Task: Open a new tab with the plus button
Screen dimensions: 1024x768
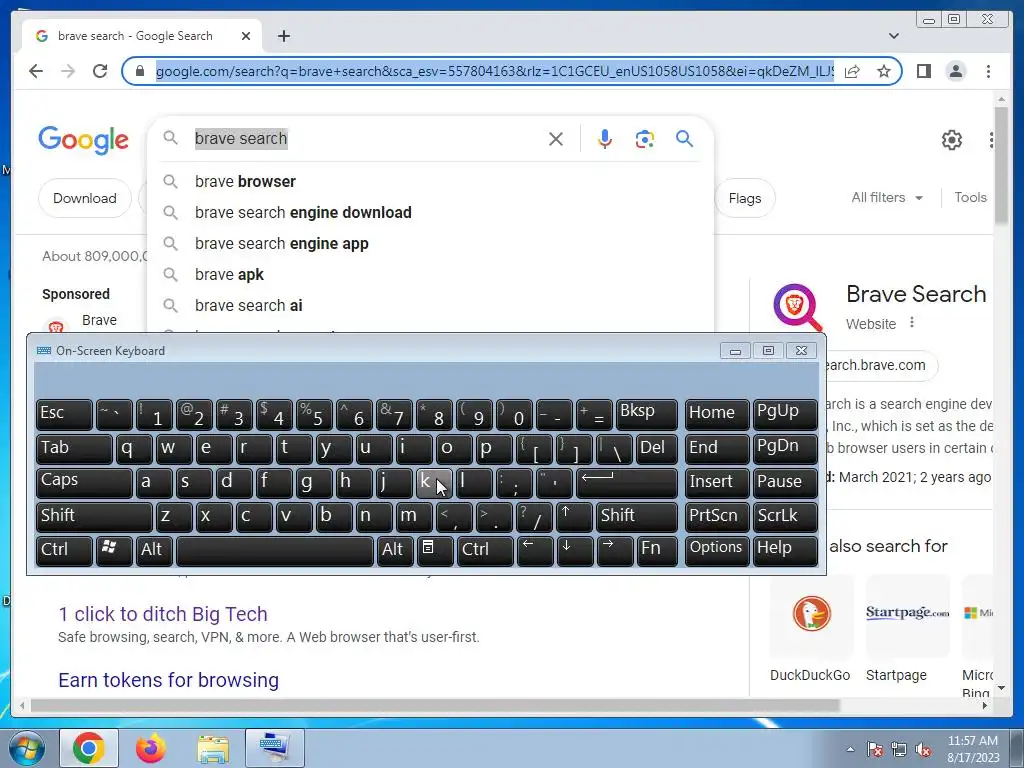Action: pyautogui.click(x=283, y=36)
